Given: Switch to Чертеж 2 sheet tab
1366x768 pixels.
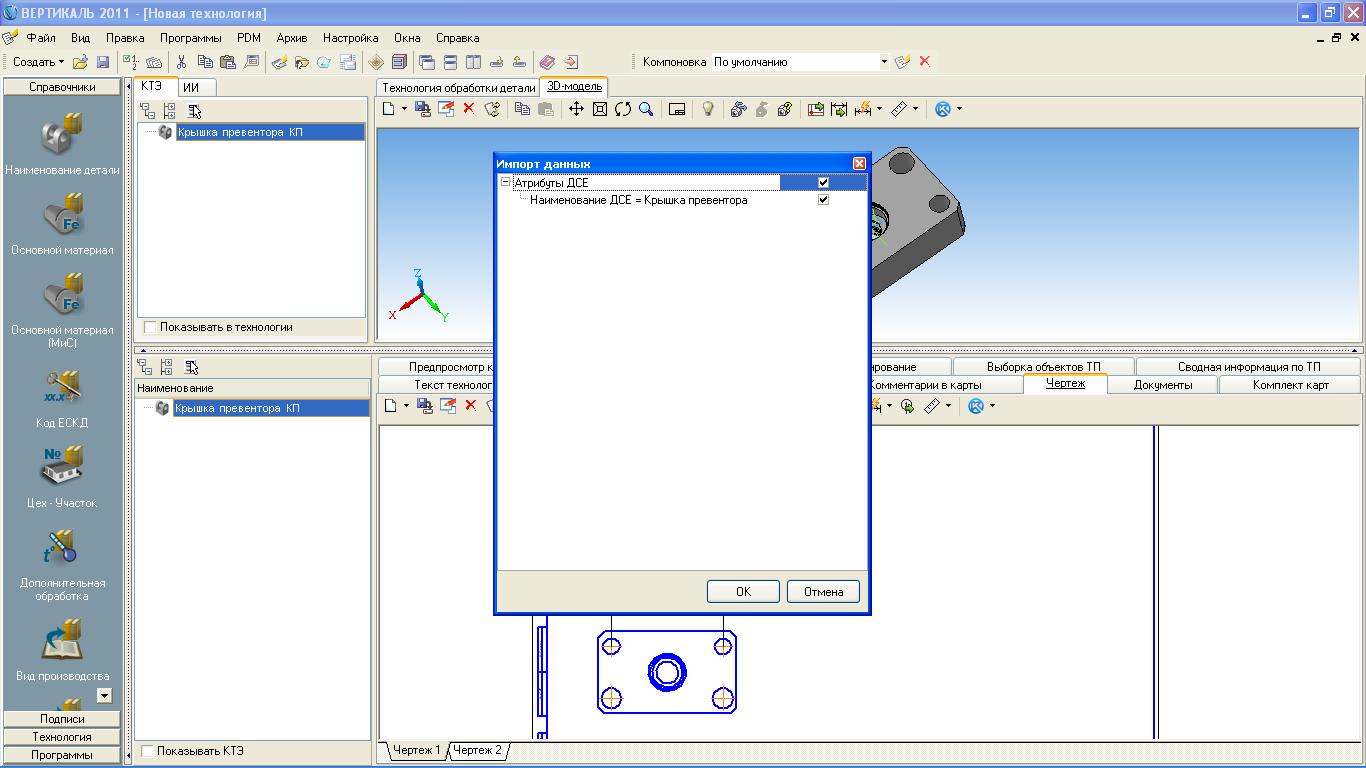Looking at the screenshot, I should click(x=477, y=750).
